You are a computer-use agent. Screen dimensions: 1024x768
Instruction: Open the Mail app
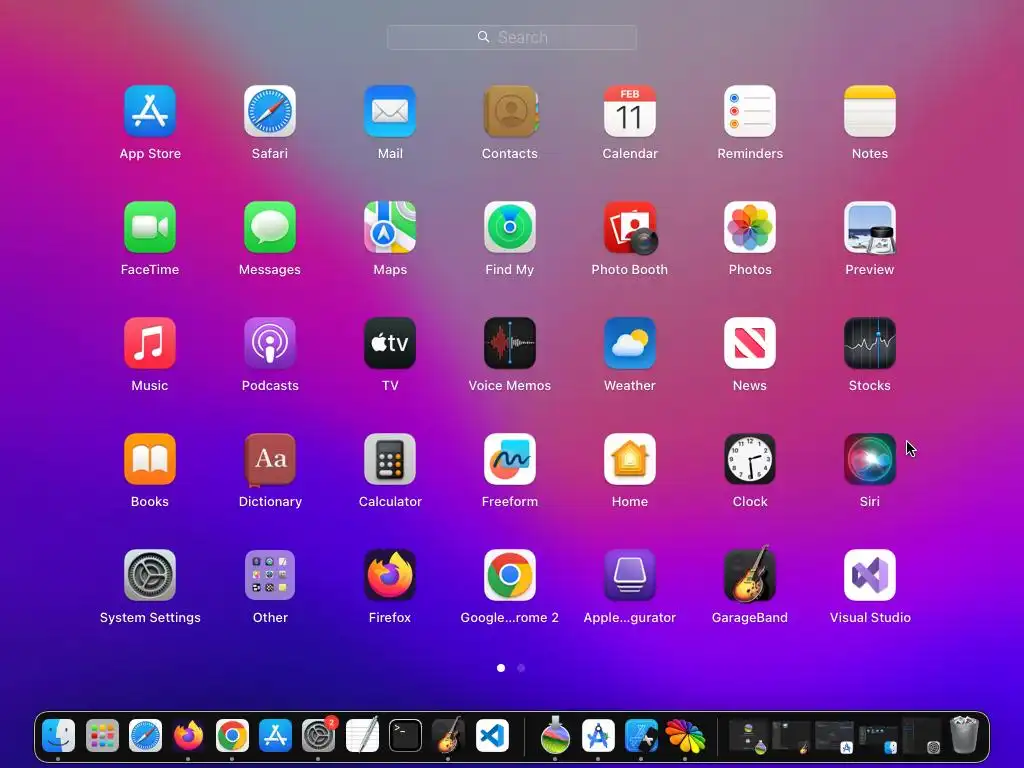point(390,111)
